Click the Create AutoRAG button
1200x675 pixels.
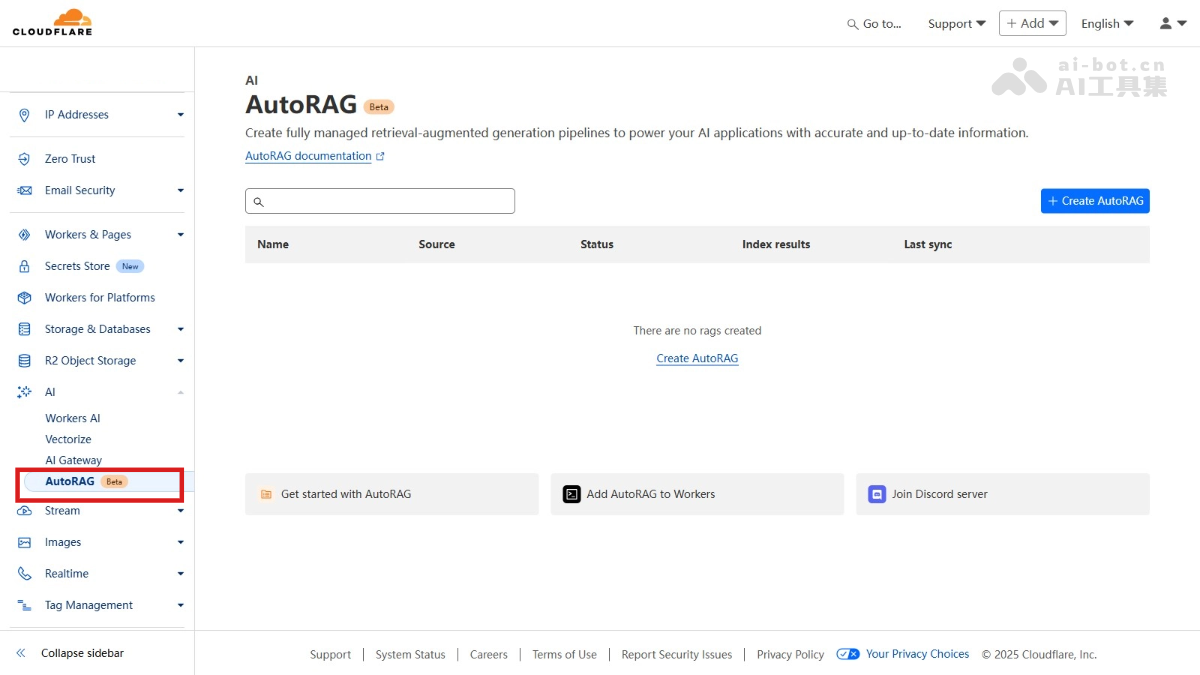[x=1095, y=200]
